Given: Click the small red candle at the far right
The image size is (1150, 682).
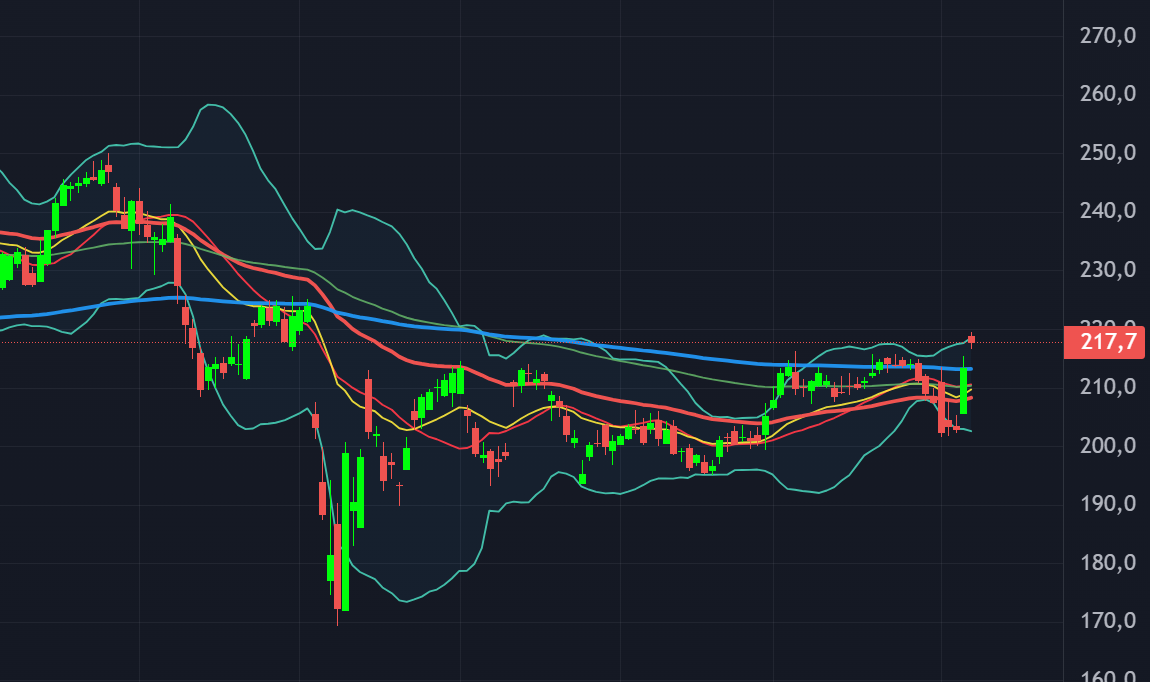Looking at the screenshot, I should coord(971,339).
